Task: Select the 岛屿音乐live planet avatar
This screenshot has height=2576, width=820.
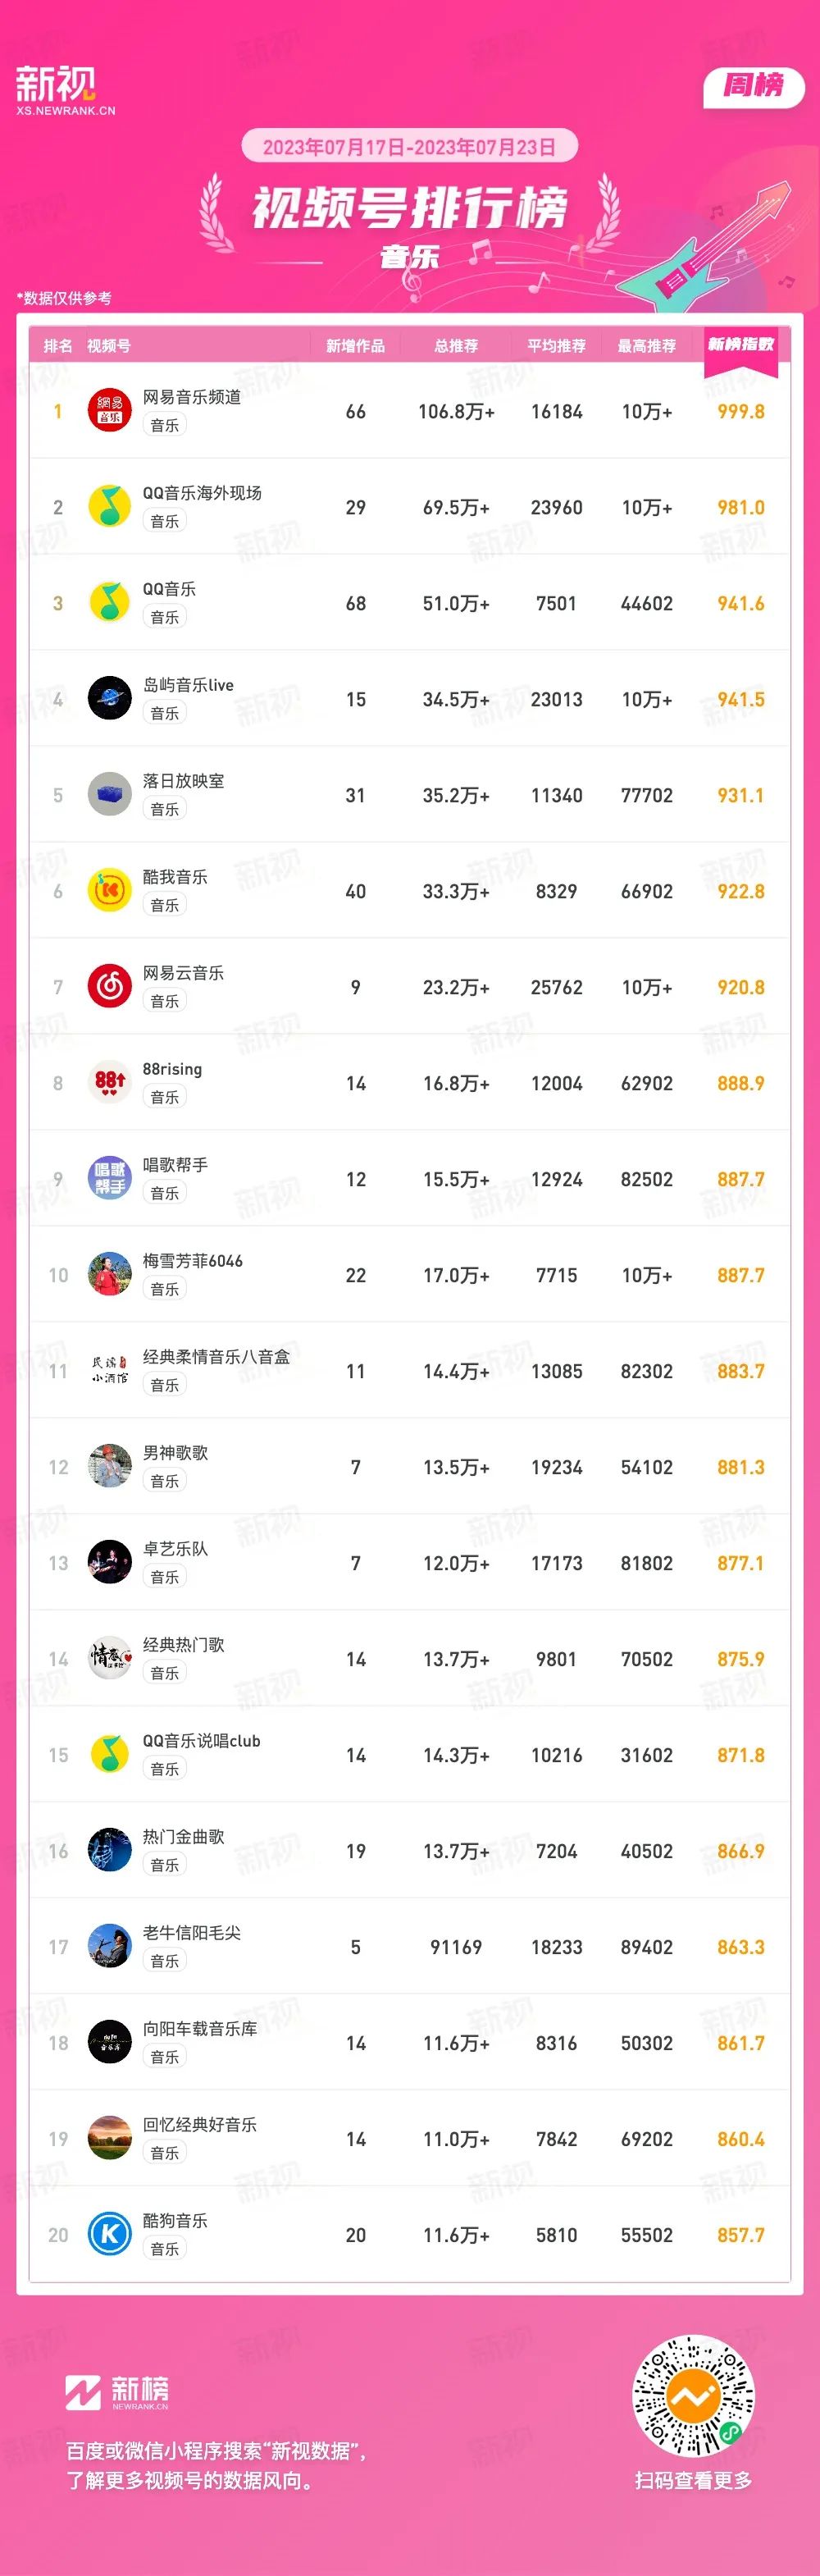Action: point(110,699)
